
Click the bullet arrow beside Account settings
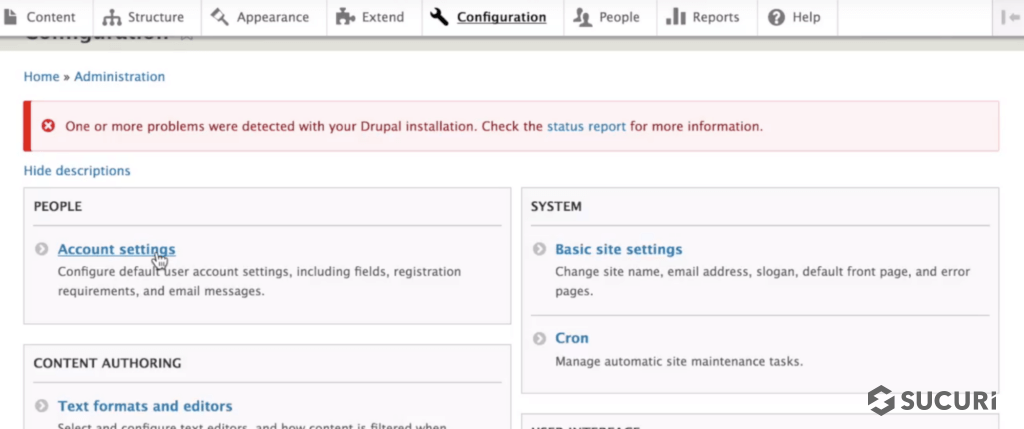pos(41,250)
